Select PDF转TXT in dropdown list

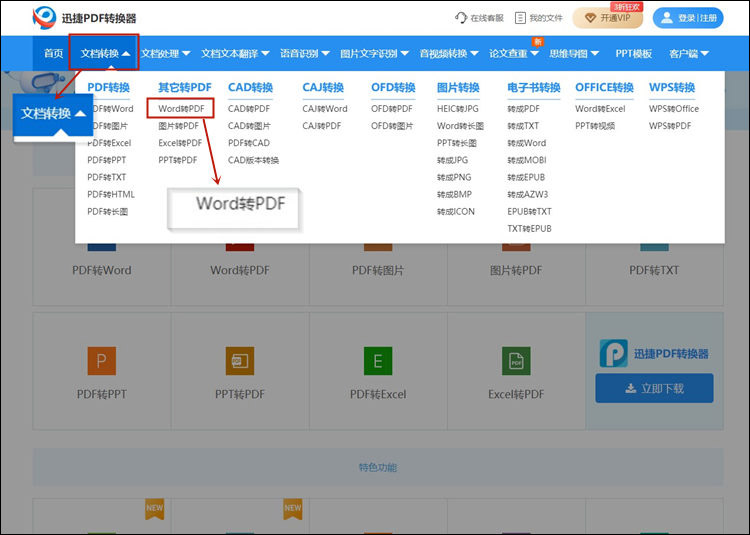pyautogui.click(x=107, y=177)
